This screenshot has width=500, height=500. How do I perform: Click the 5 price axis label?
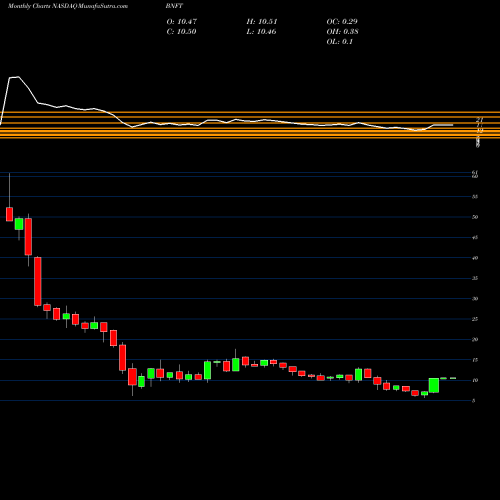tap(474, 401)
